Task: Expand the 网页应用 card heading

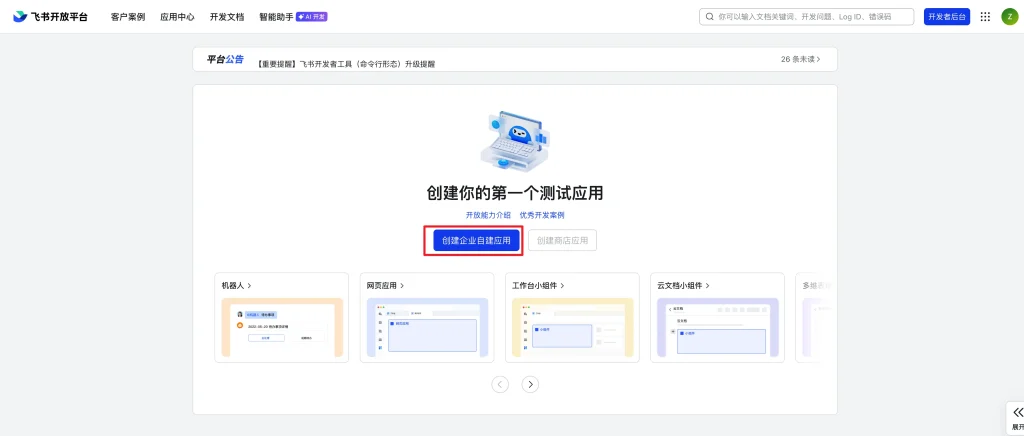Action: pyautogui.click(x=385, y=285)
